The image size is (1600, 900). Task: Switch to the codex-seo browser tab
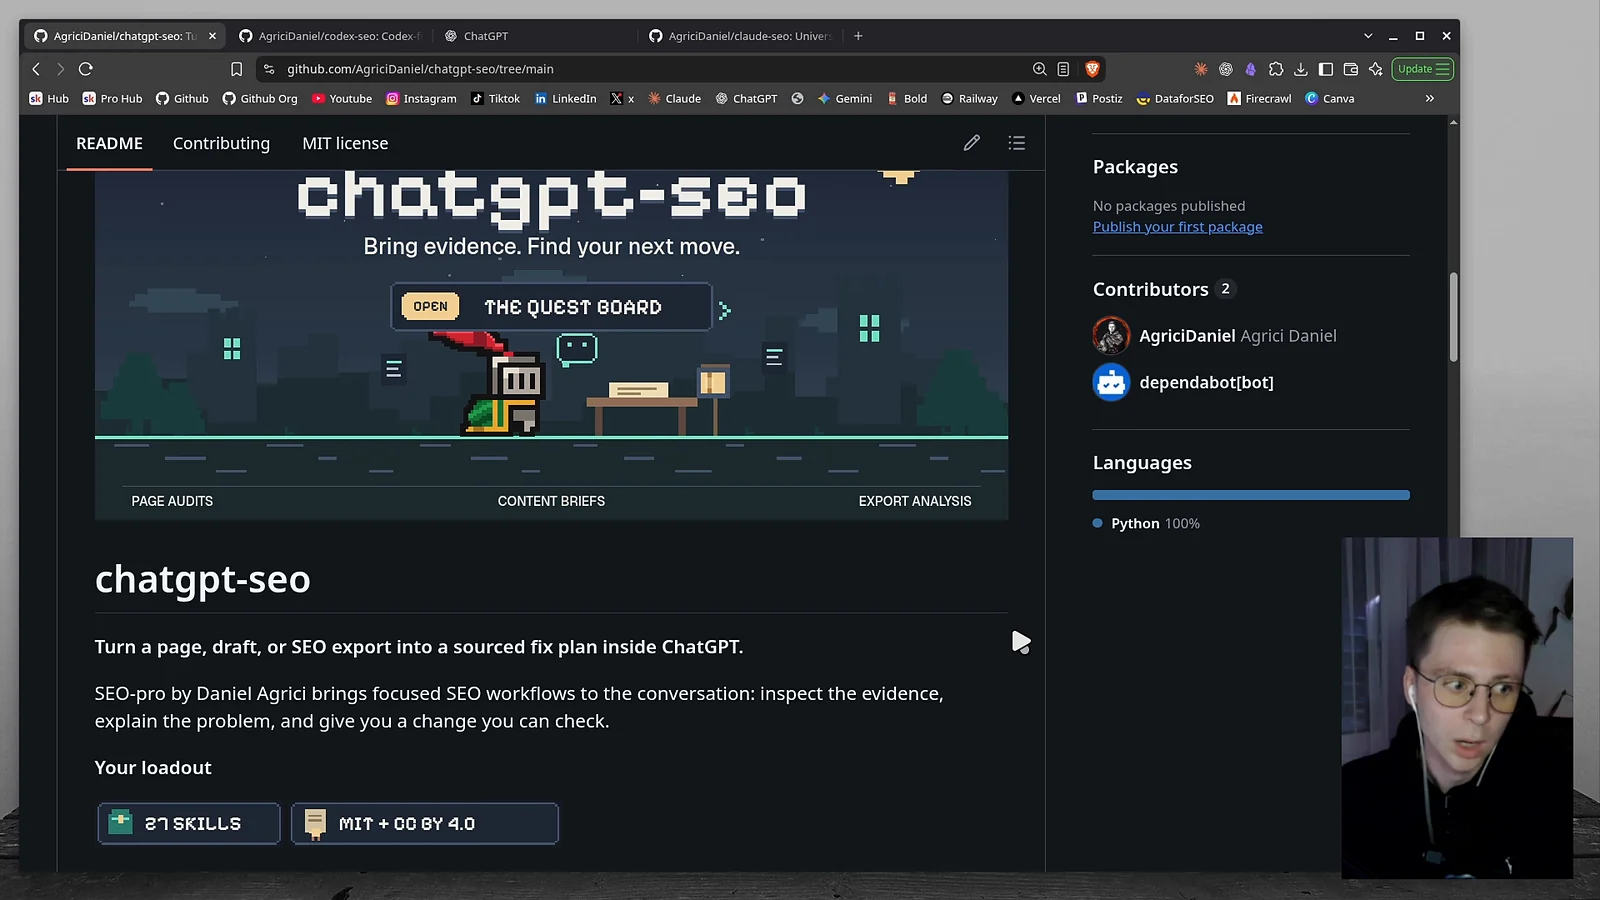(330, 36)
